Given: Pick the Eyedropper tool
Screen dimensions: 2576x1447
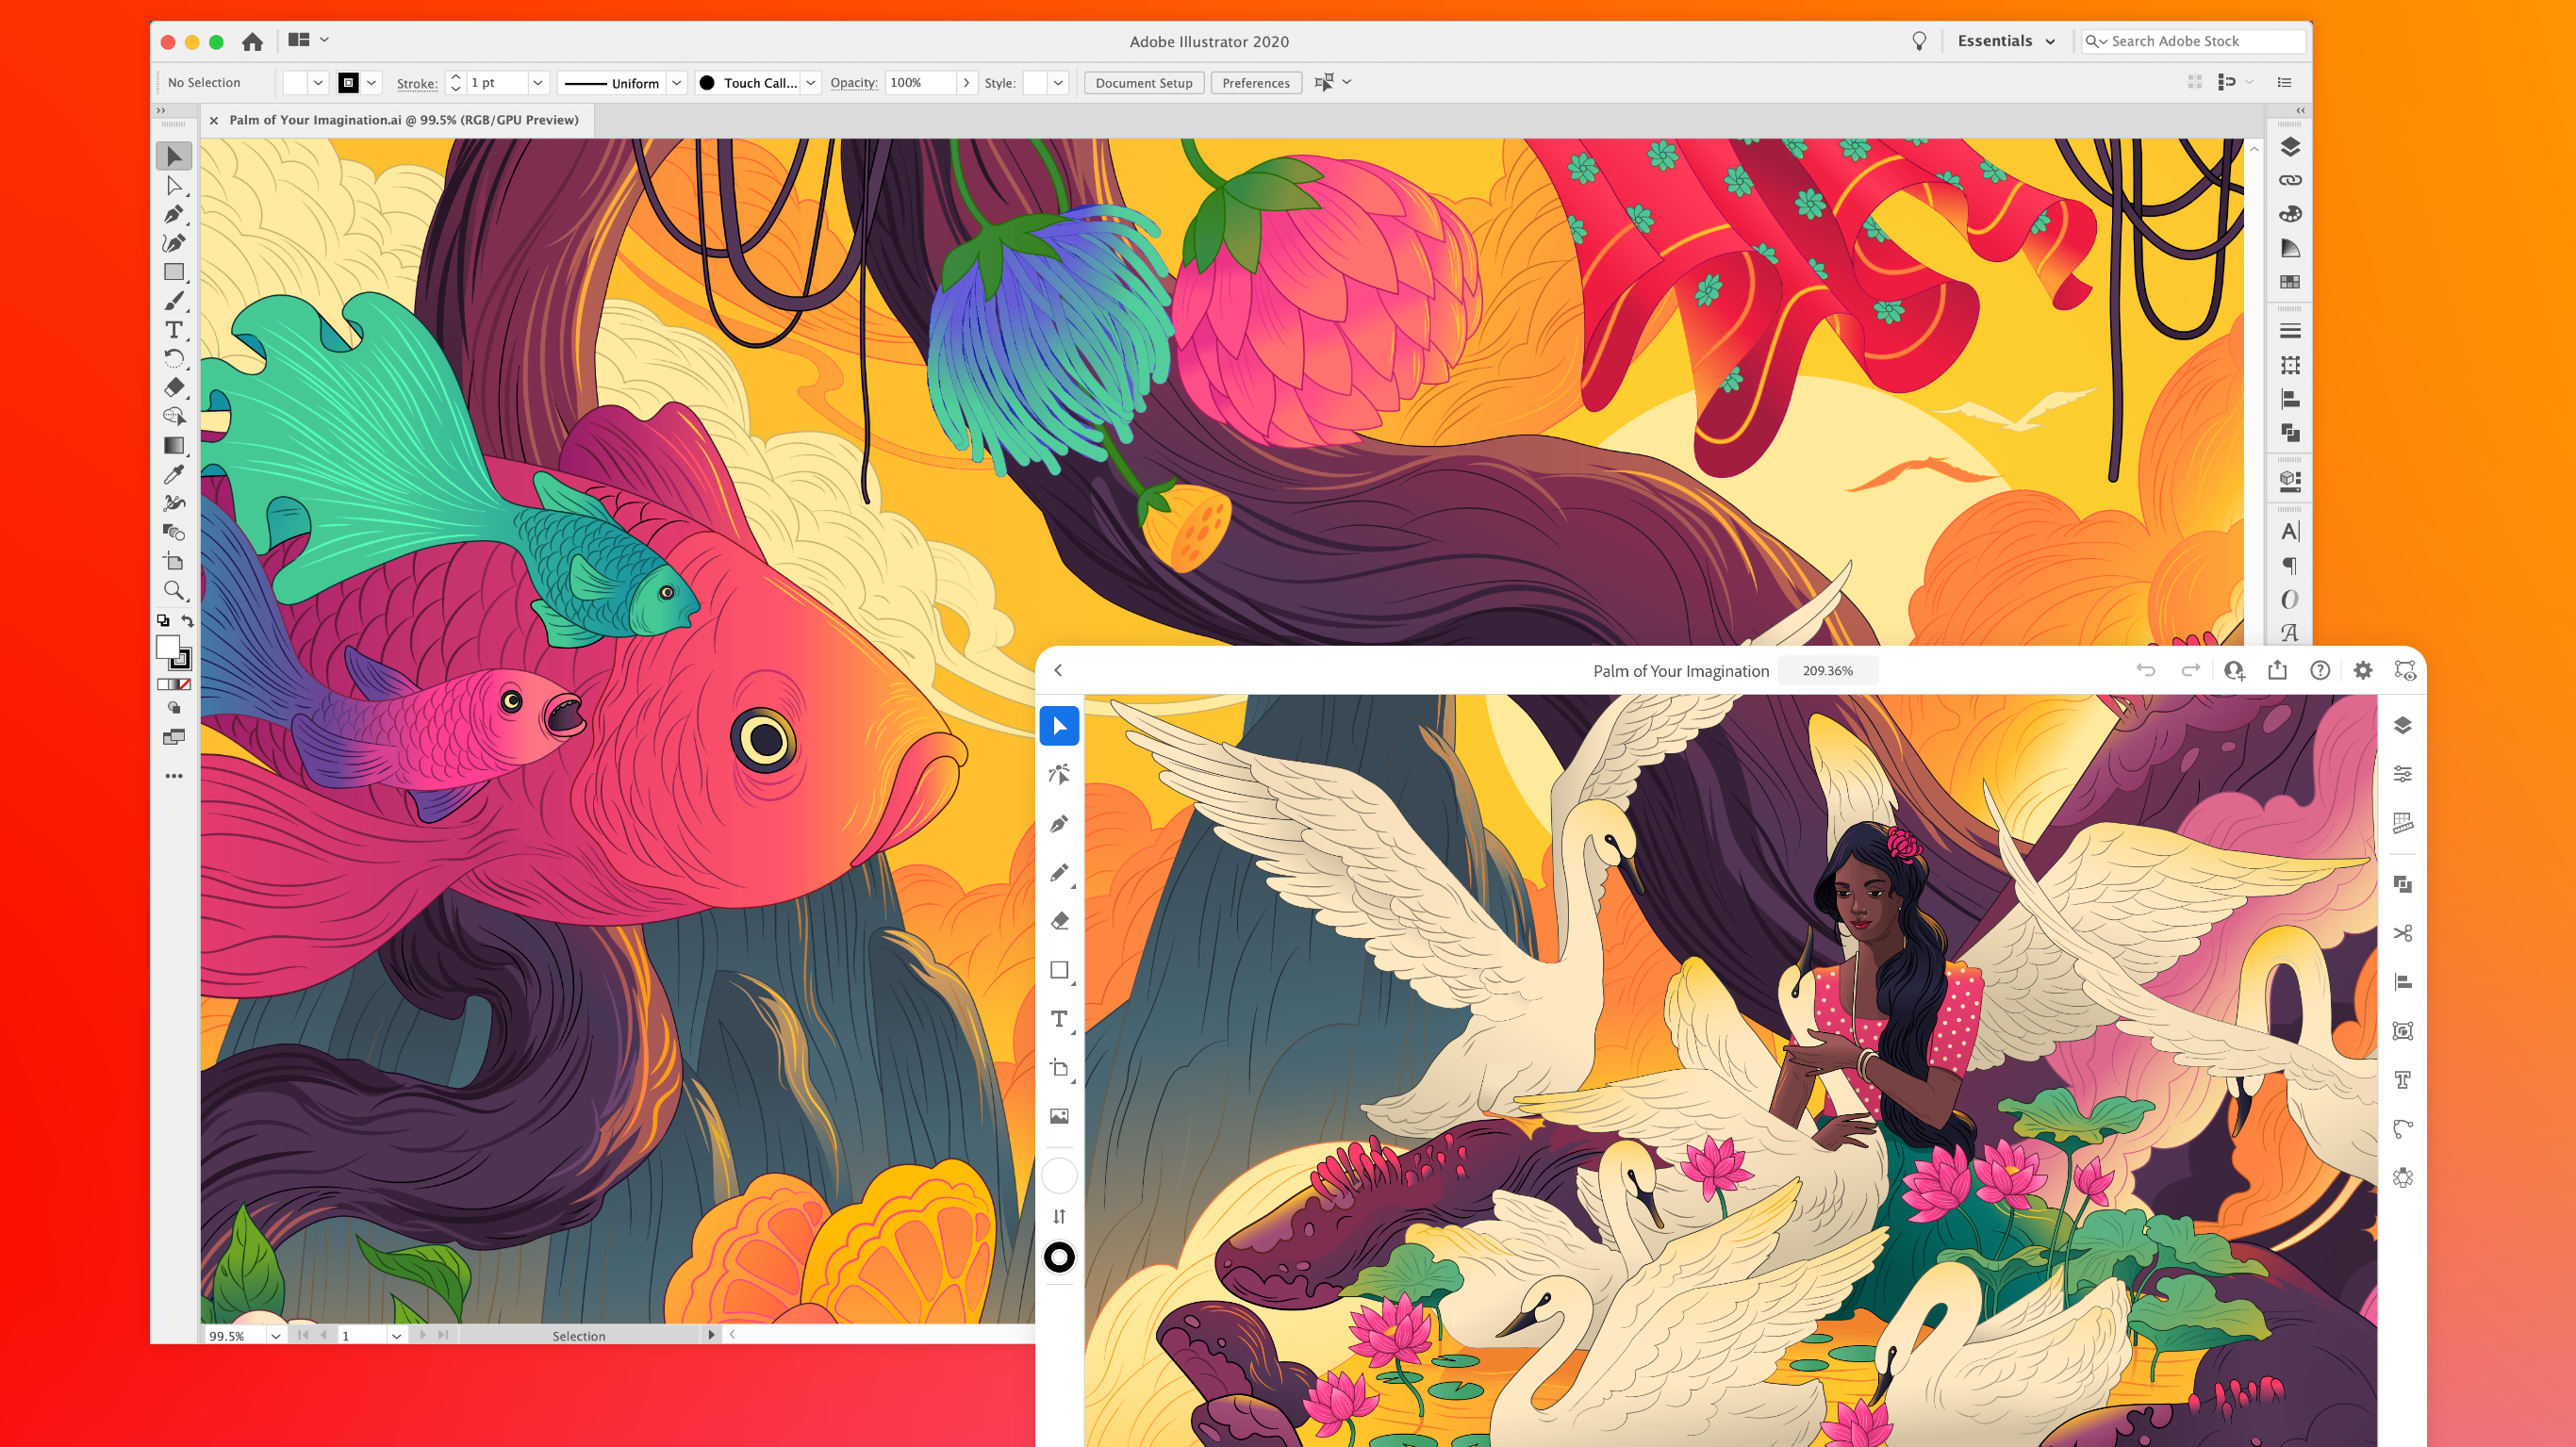Looking at the screenshot, I should pyautogui.click(x=174, y=474).
